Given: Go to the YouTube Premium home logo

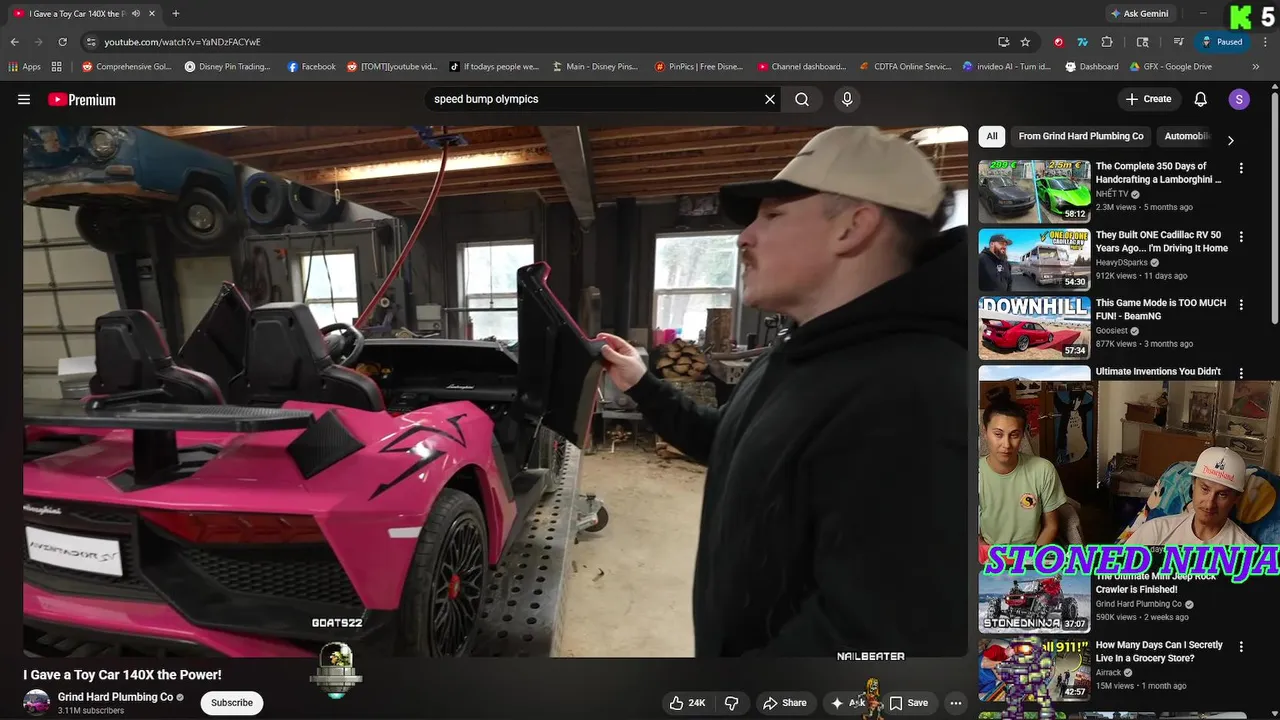Looking at the screenshot, I should point(81,99).
